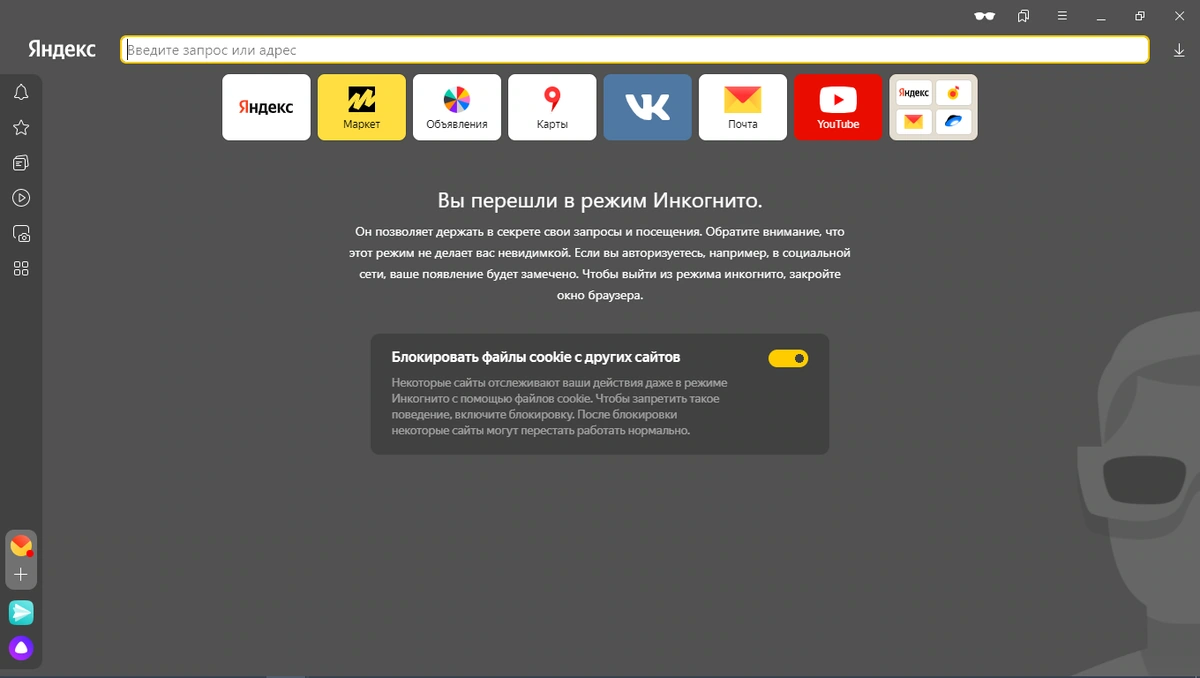This screenshot has height=678, width=1200.
Task: Disable the third-party cookie blocking toggle
Action: coord(788,358)
